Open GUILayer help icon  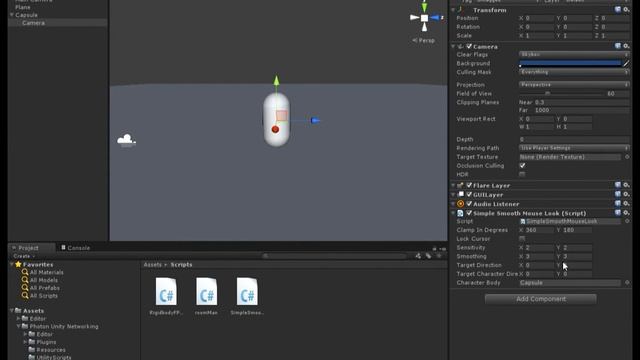point(618,194)
